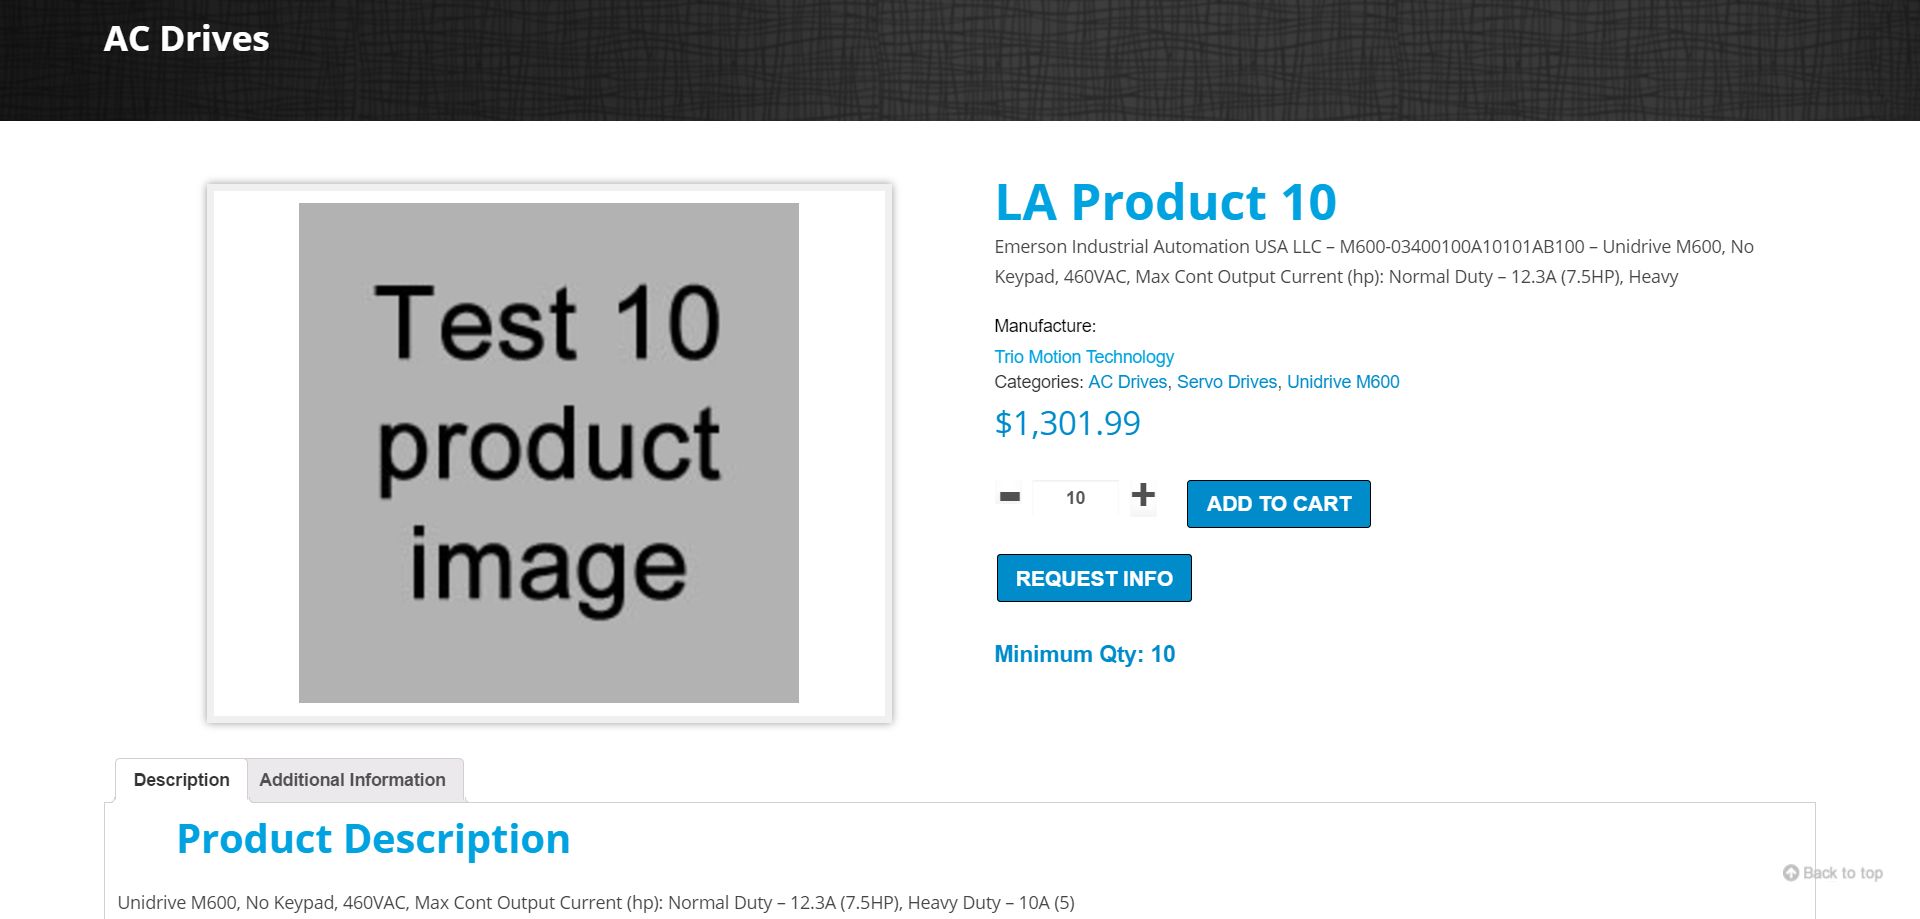Image resolution: width=1920 pixels, height=919 pixels.
Task: Click the $1,301.99 price text
Action: coord(1067,424)
